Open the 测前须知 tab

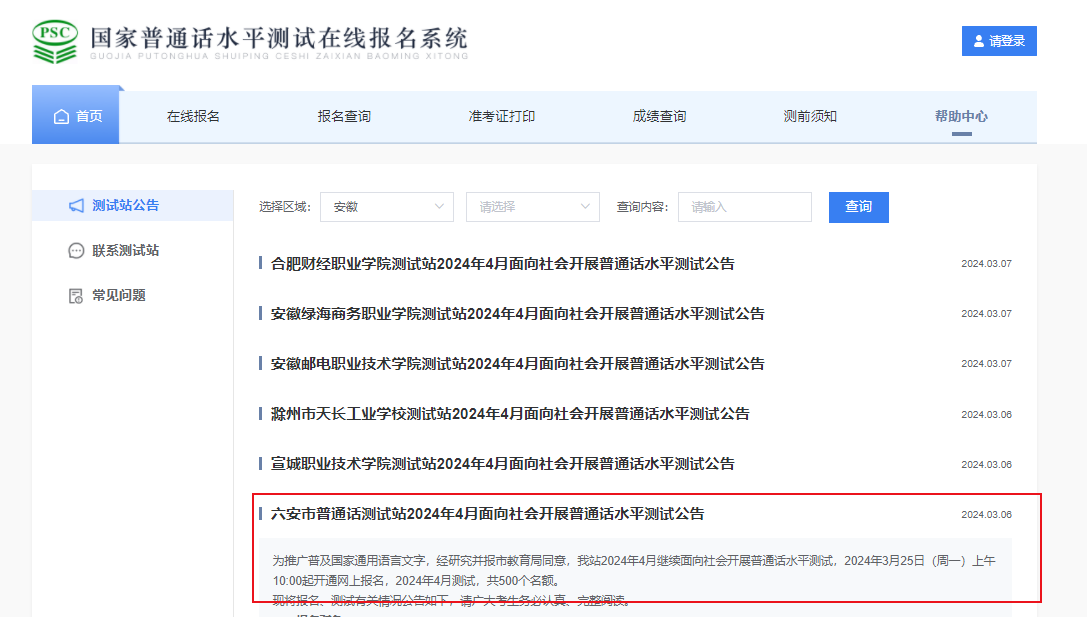(x=810, y=116)
